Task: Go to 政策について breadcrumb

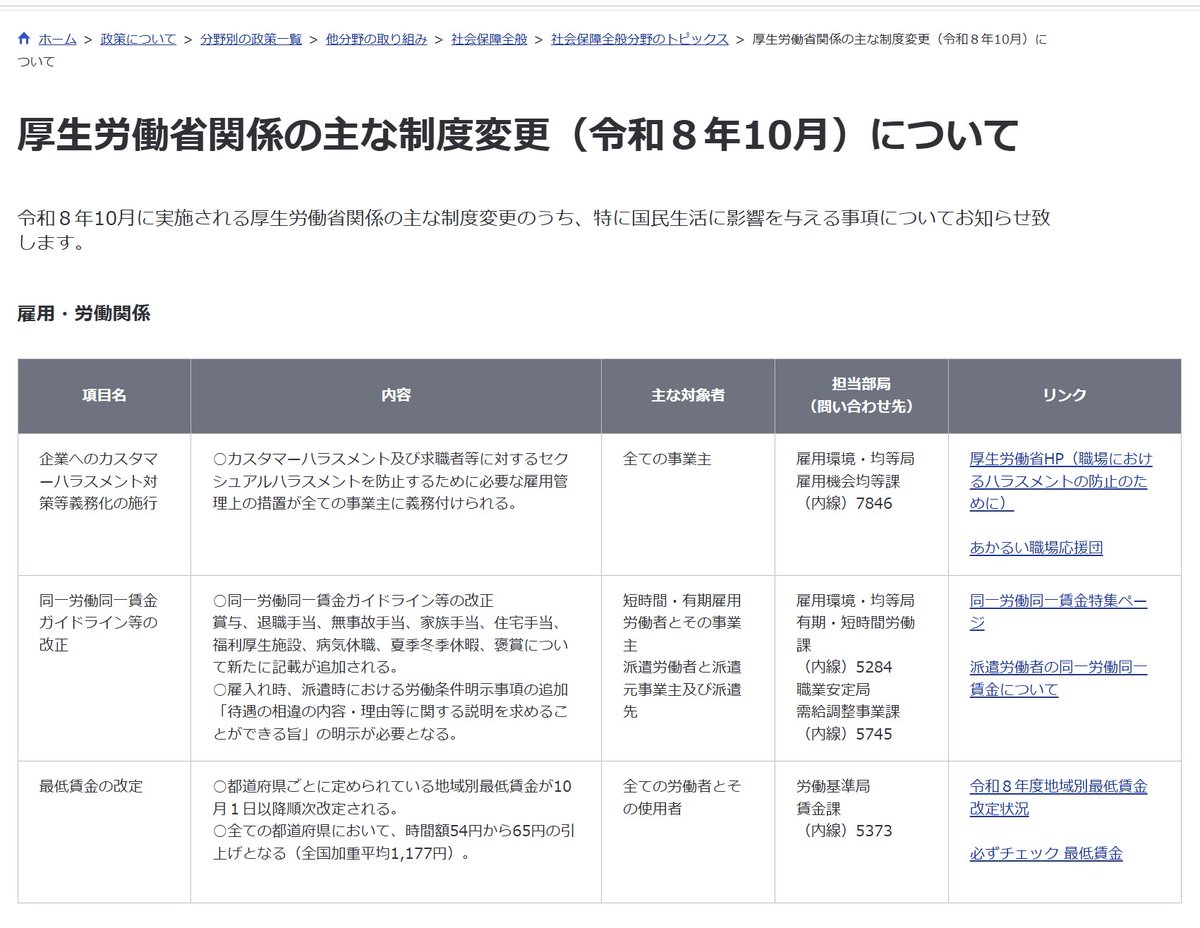Action: pyautogui.click(x=138, y=39)
